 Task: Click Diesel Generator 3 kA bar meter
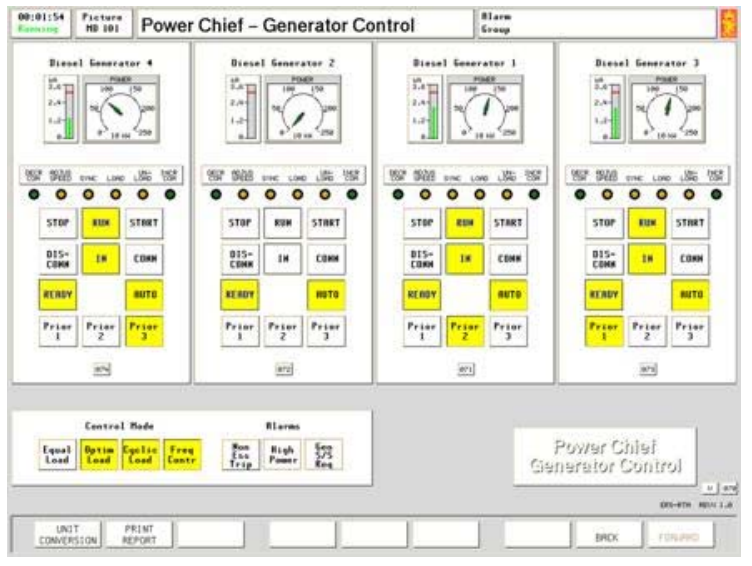pyautogui.click(x=613, y=111)
